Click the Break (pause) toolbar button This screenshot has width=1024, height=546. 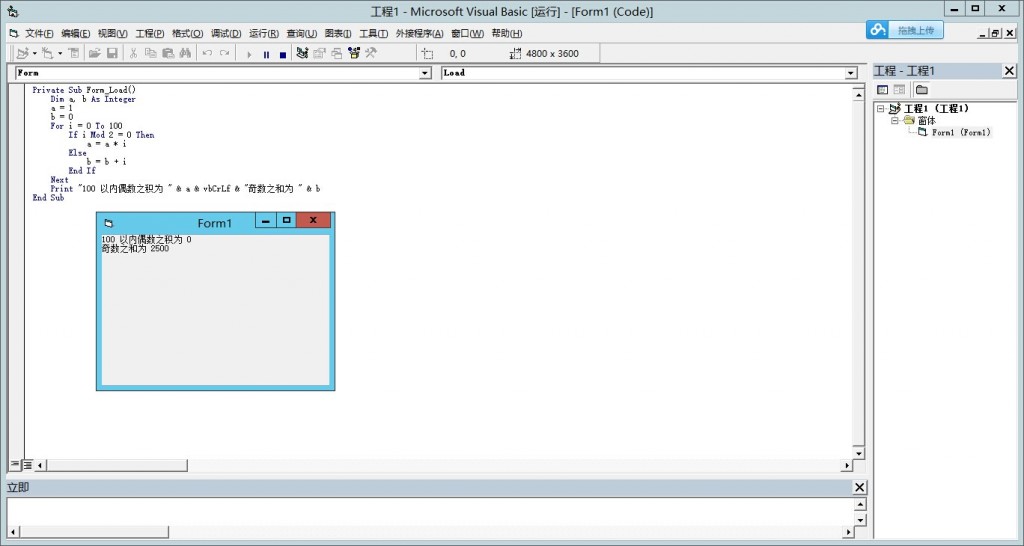coord(266,54)
